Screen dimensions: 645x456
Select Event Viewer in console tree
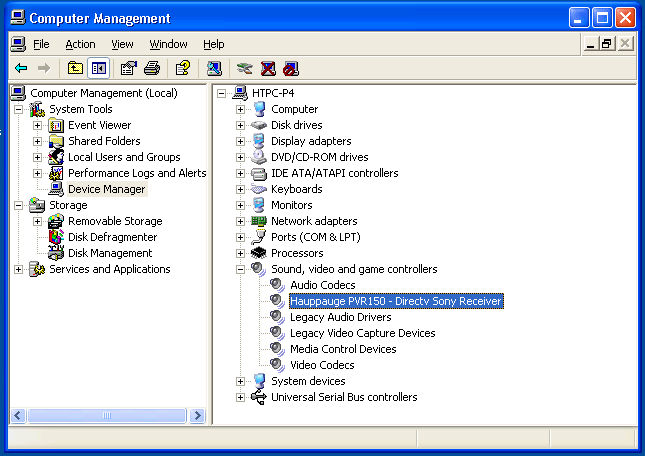pyautogui.click(x=99, y=125)
